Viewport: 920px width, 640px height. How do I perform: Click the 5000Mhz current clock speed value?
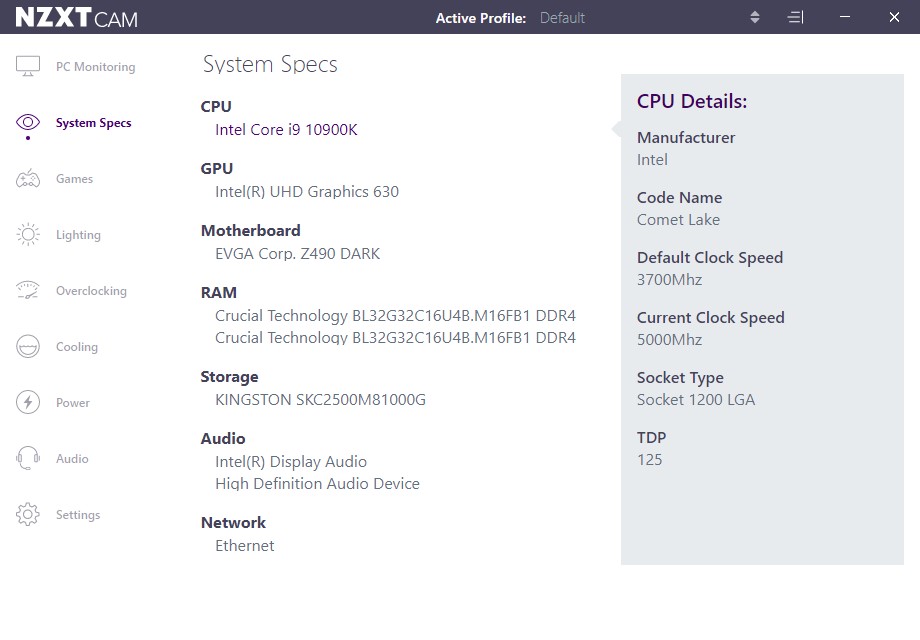669,340
